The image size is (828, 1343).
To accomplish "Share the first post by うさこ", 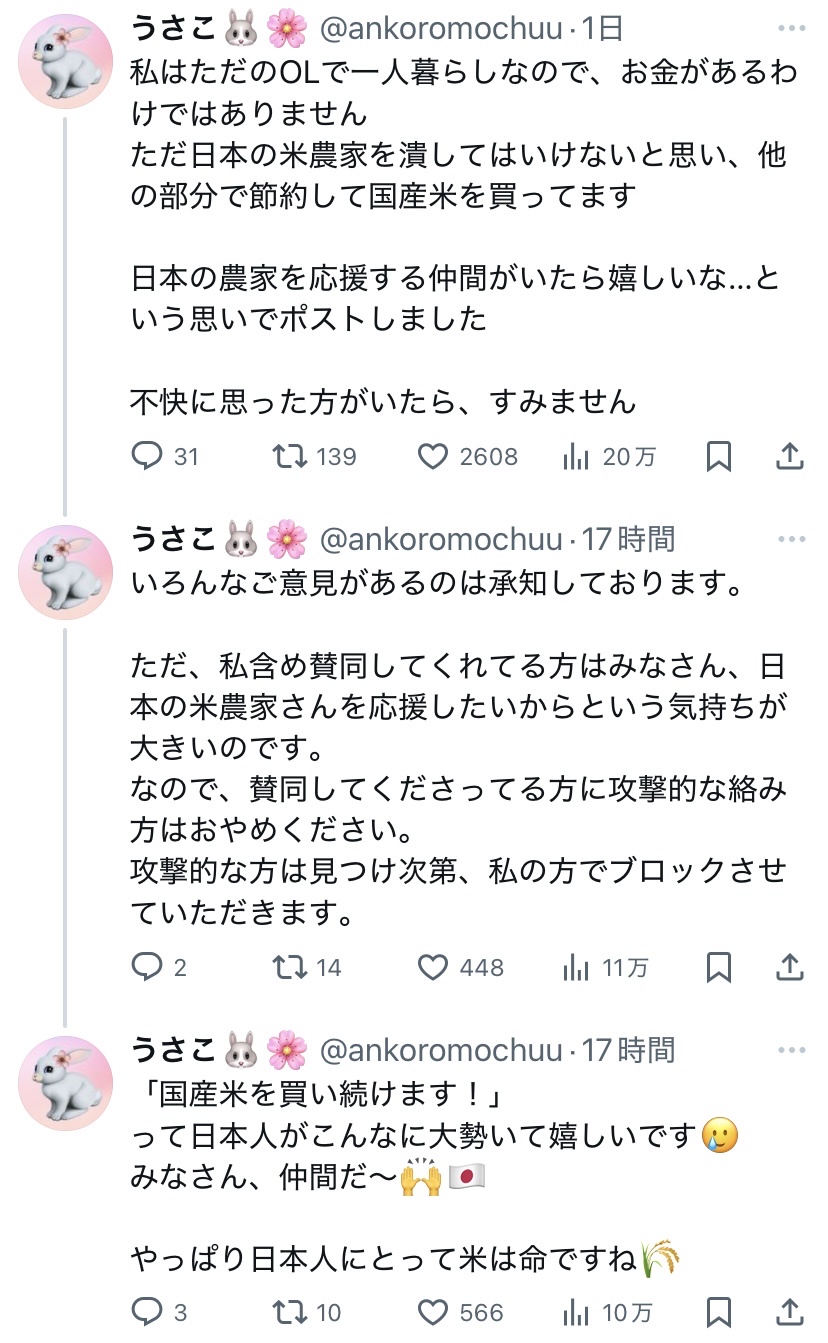I will click(790, 457).
